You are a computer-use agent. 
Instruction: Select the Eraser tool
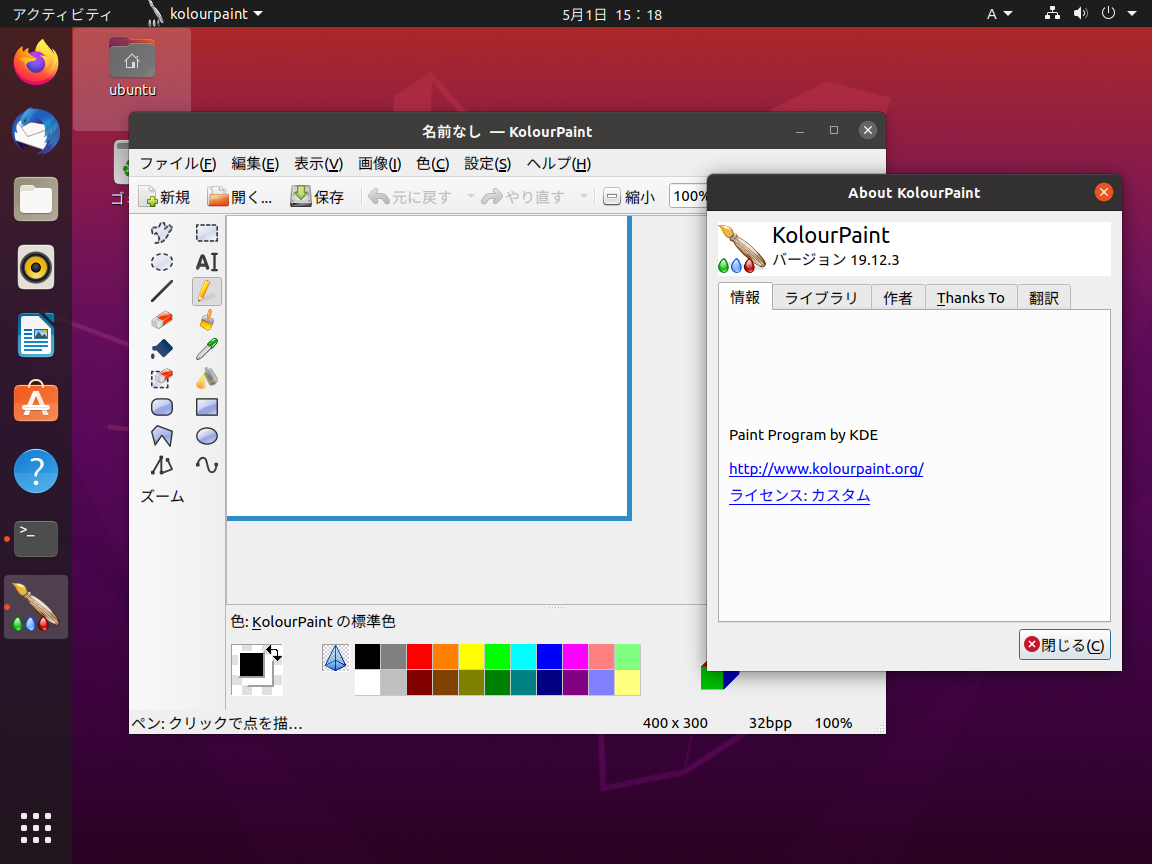pyautogui.click(x=161, y=320)
